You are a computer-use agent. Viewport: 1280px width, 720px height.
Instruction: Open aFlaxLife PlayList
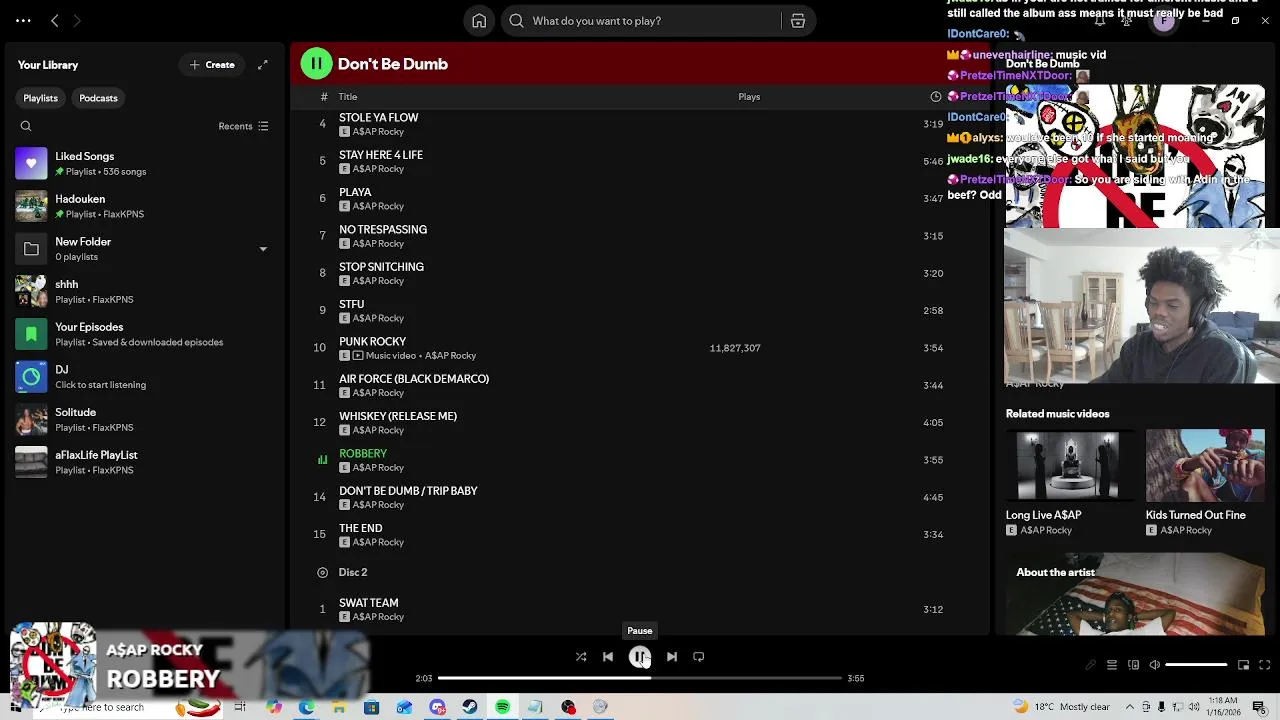pos(145,462)
